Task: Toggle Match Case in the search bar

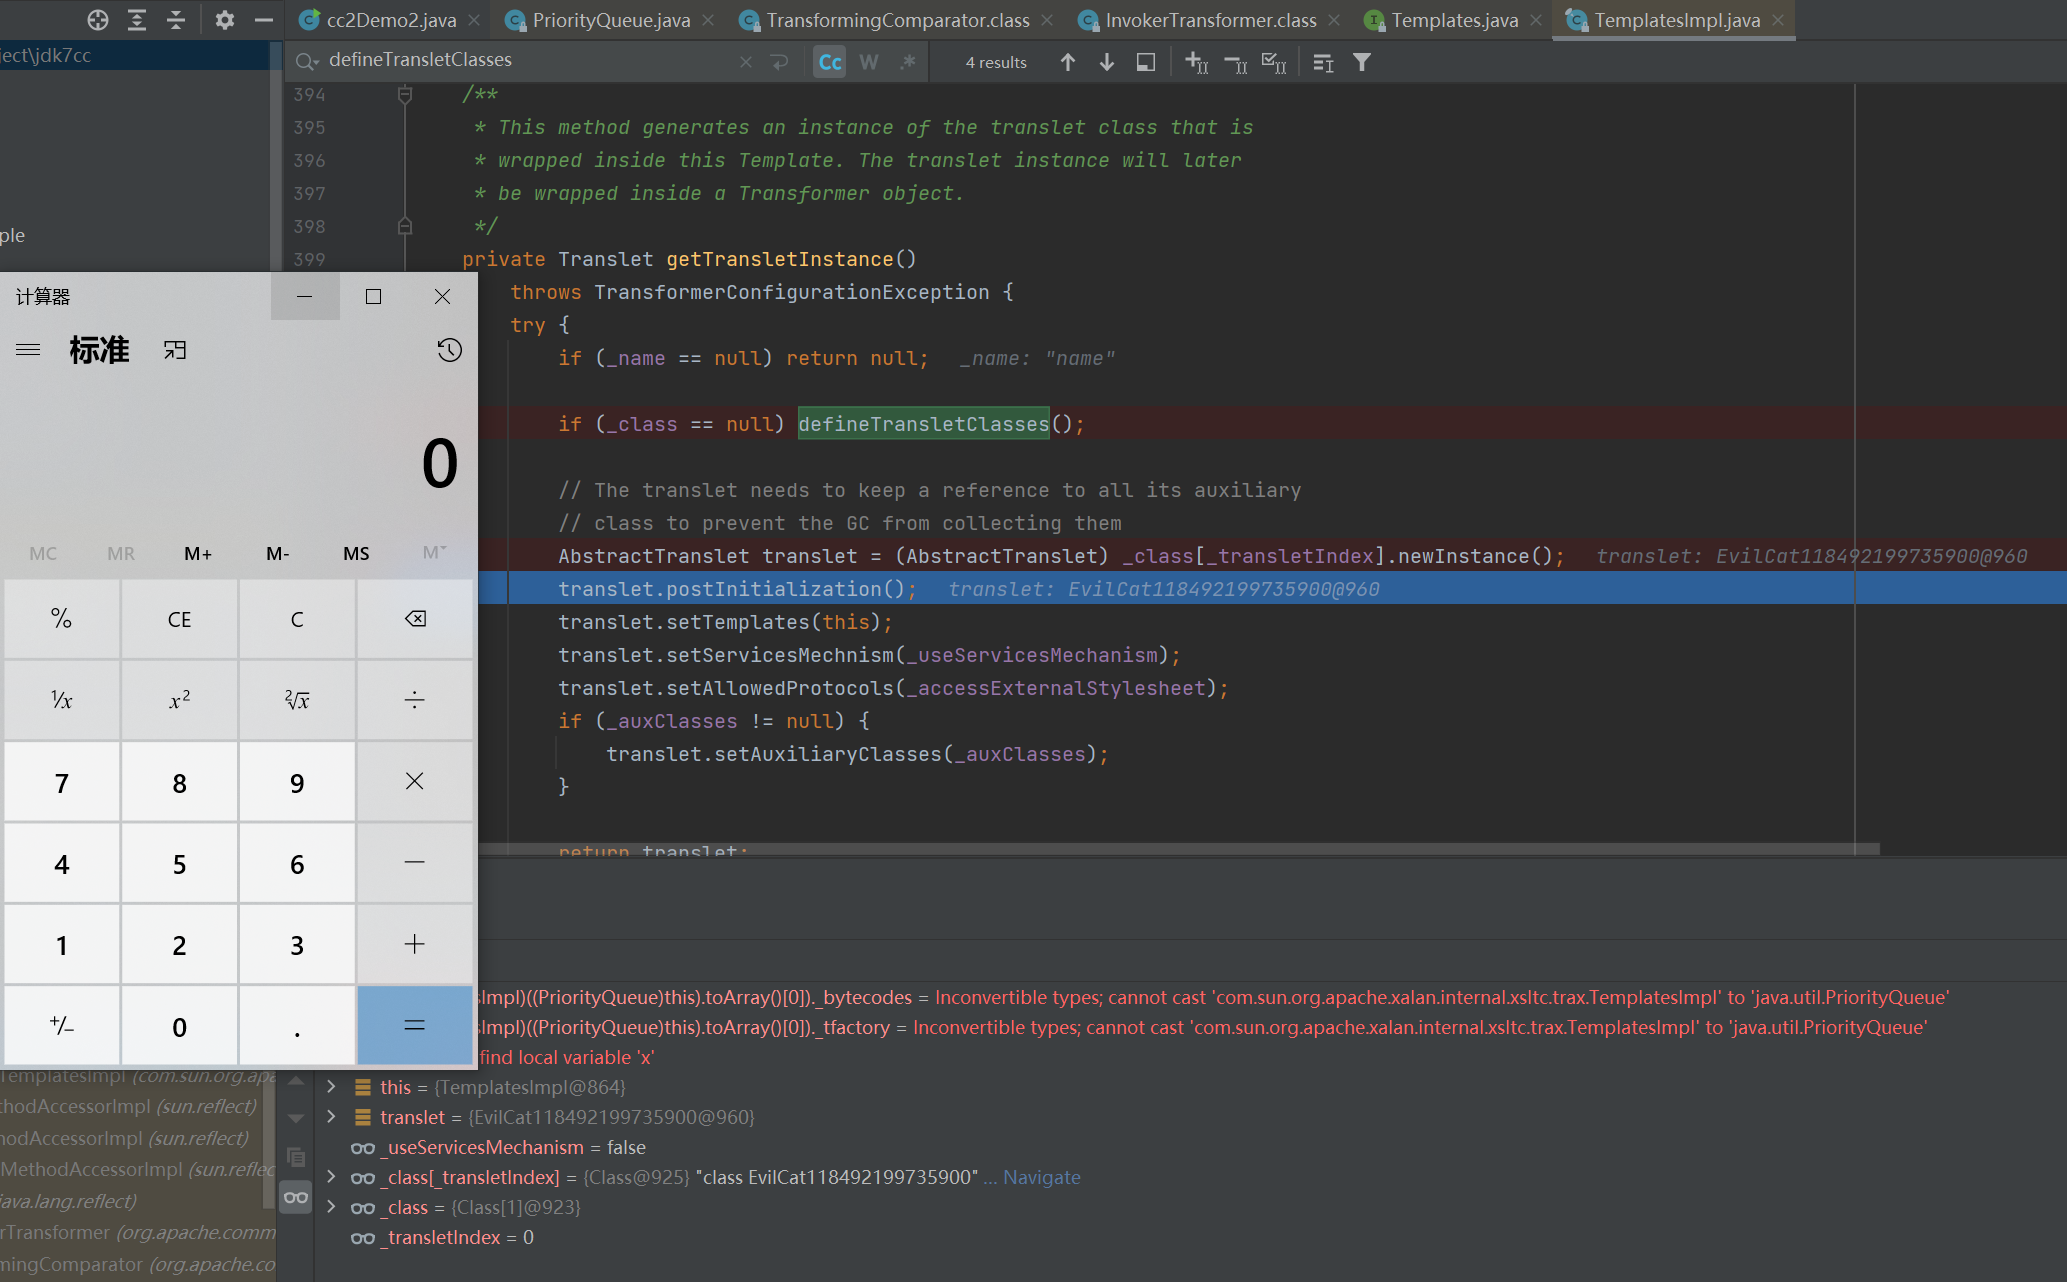Action: click(829, 62)
